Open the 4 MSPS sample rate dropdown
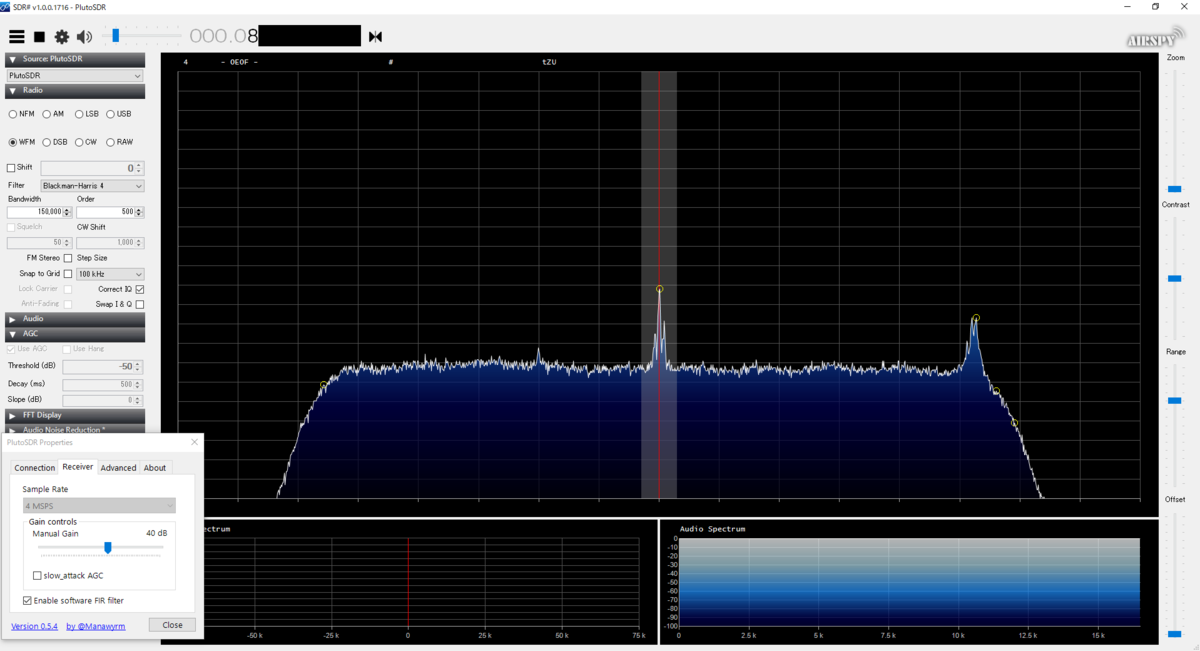Viewport: 1200px width, 651px height. [99, 506]
